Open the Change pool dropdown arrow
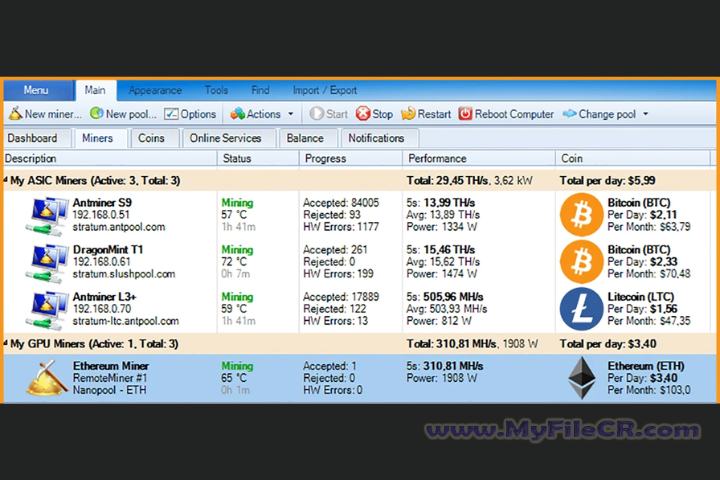The image size is (720, 480). tap(646, 114)
